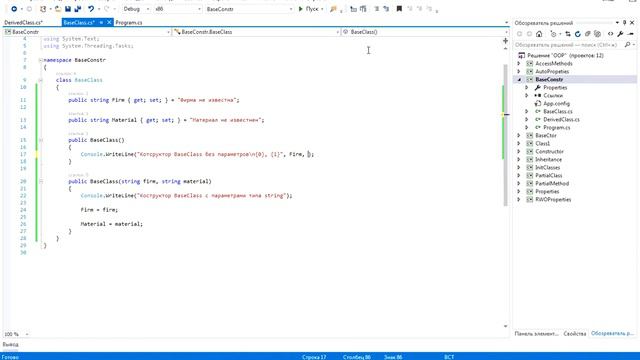Click the Save icon in the toolbar
The image size is (640, 360).
click(x=68, y=9)
